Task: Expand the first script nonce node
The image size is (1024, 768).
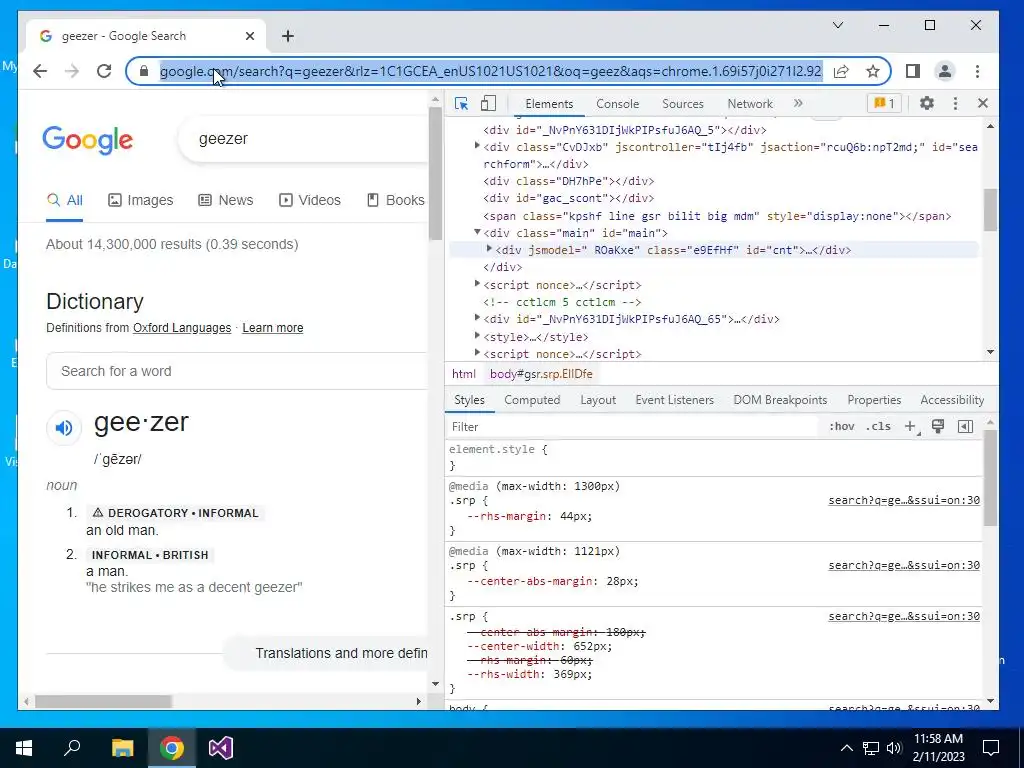Action: coord(477,284)
